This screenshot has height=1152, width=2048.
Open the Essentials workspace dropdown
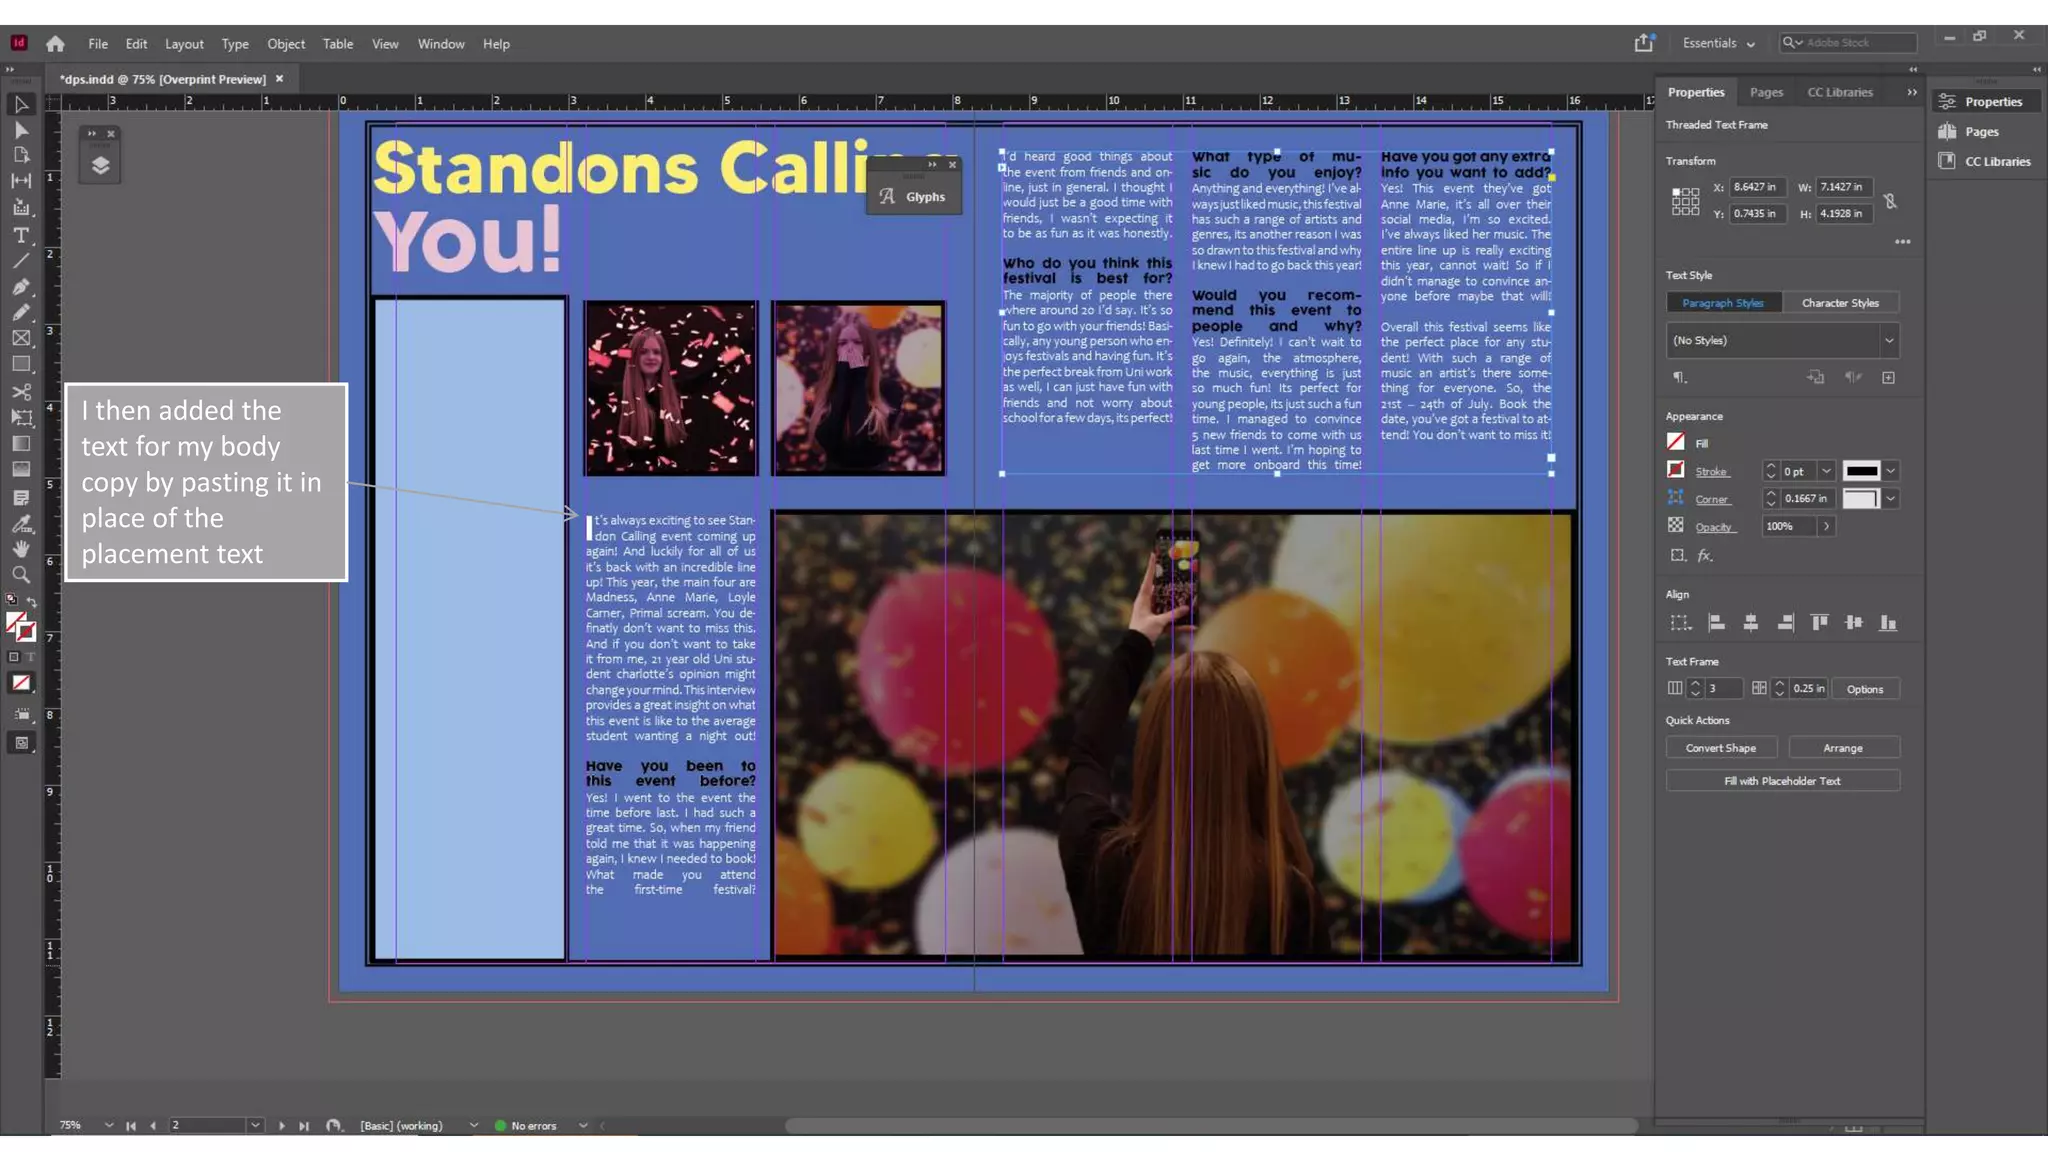click(x=1718, y=43)
